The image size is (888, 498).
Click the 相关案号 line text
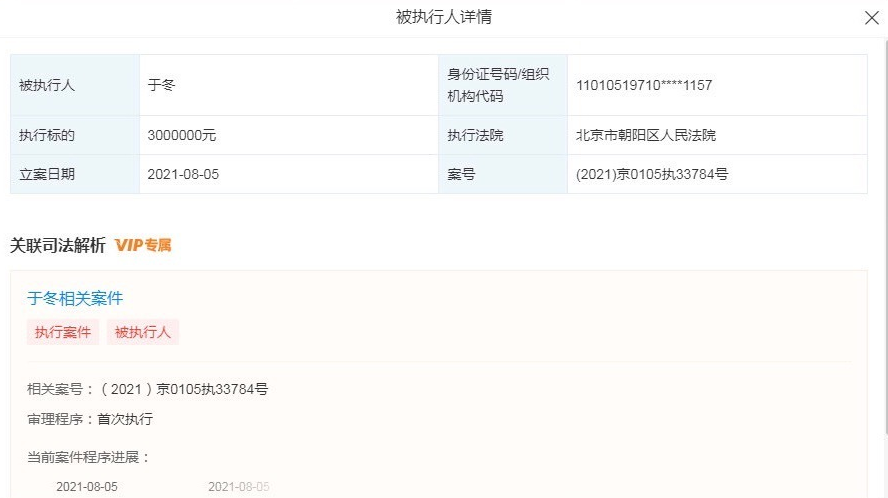coord(147,389)
